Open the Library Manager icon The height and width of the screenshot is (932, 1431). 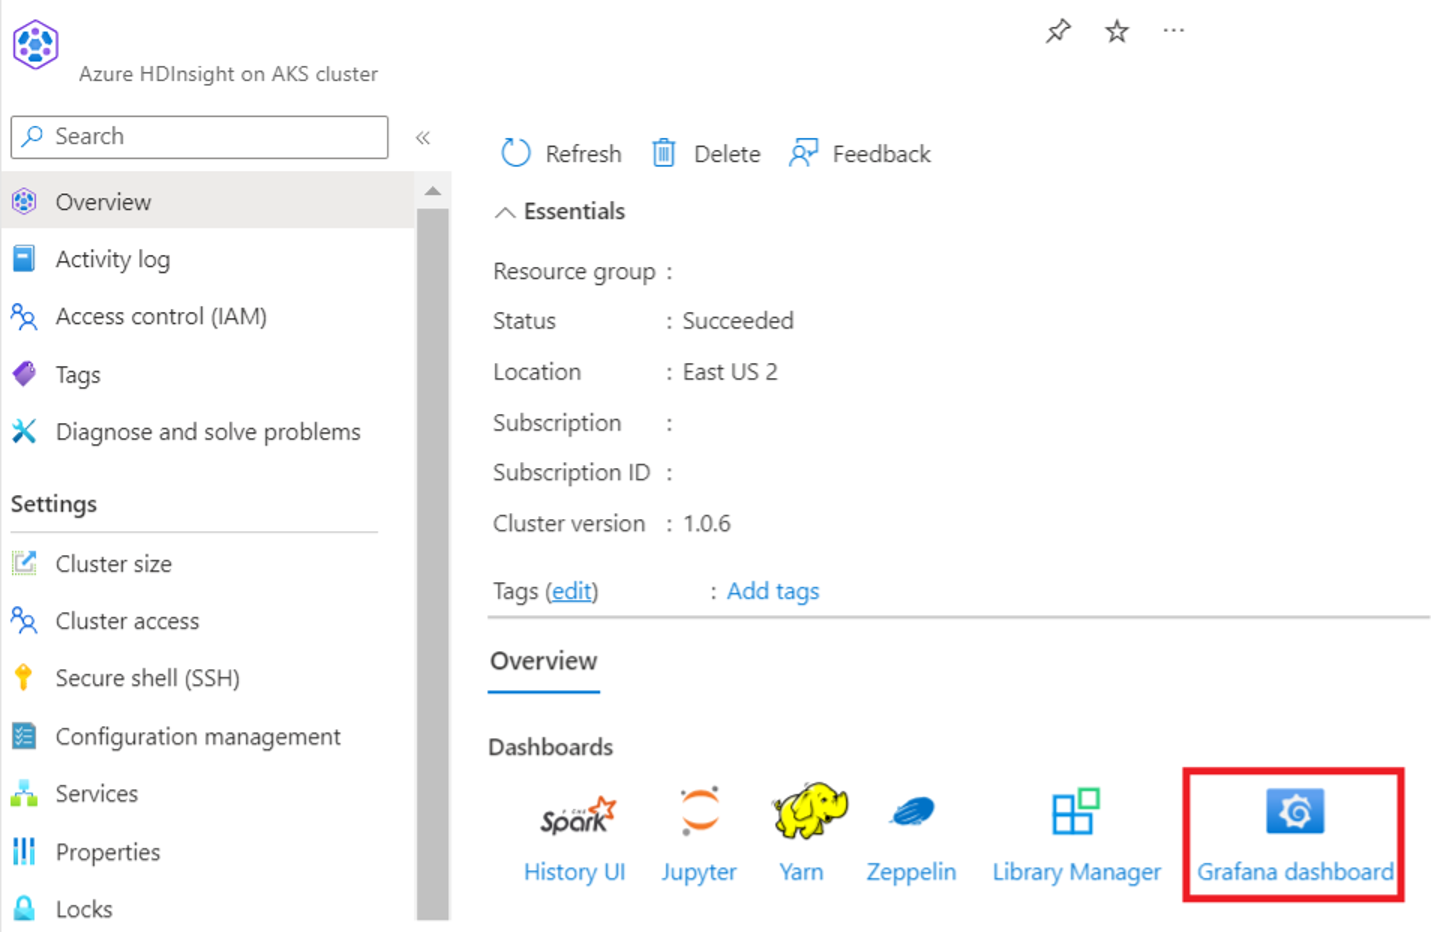coord(1075,811)
